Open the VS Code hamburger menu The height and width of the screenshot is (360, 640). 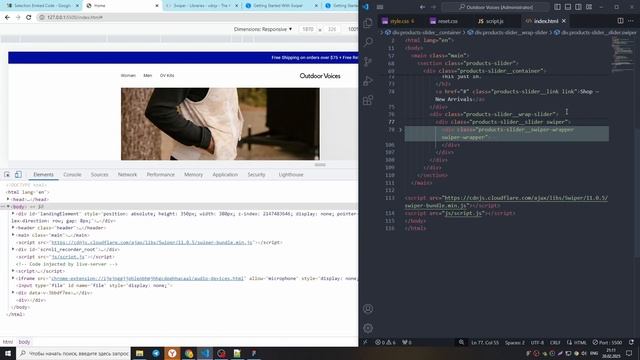point(380,7)
